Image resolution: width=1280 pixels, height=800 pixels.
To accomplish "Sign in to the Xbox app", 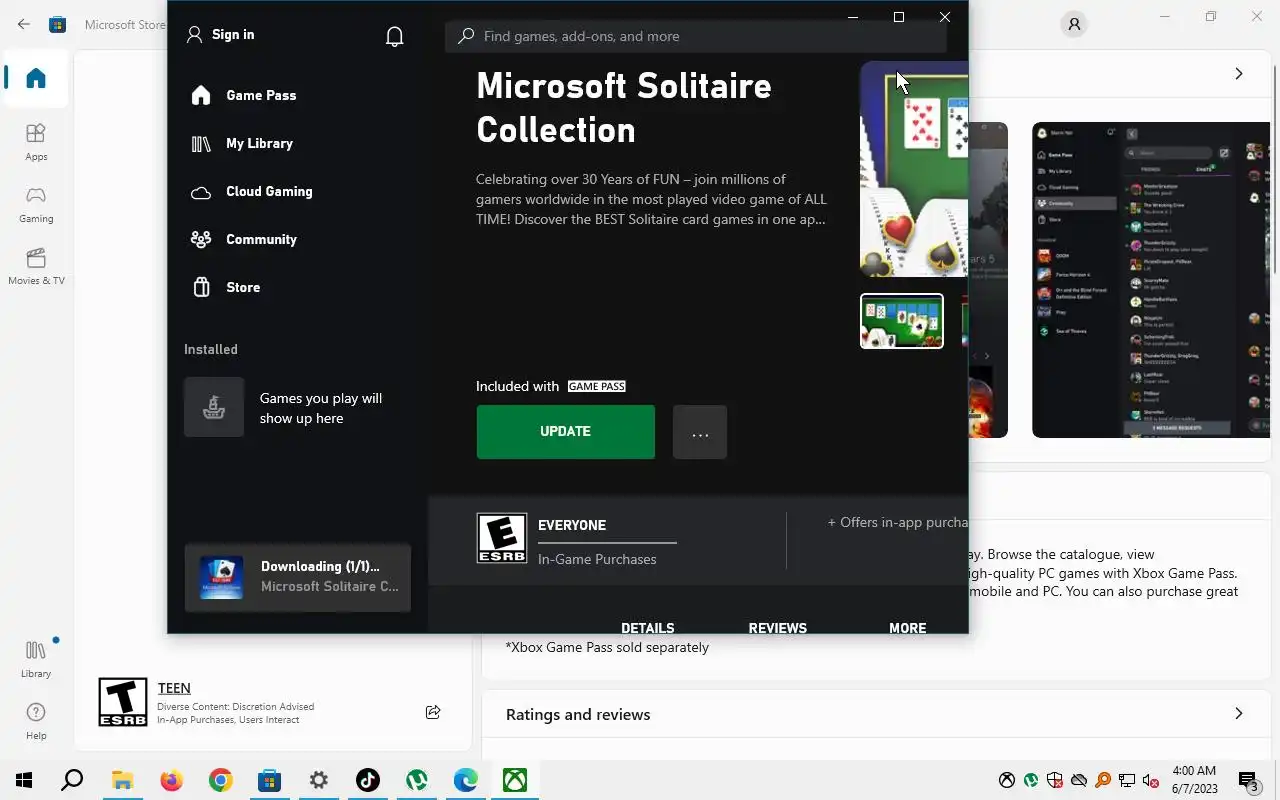I will click(221, 34).
